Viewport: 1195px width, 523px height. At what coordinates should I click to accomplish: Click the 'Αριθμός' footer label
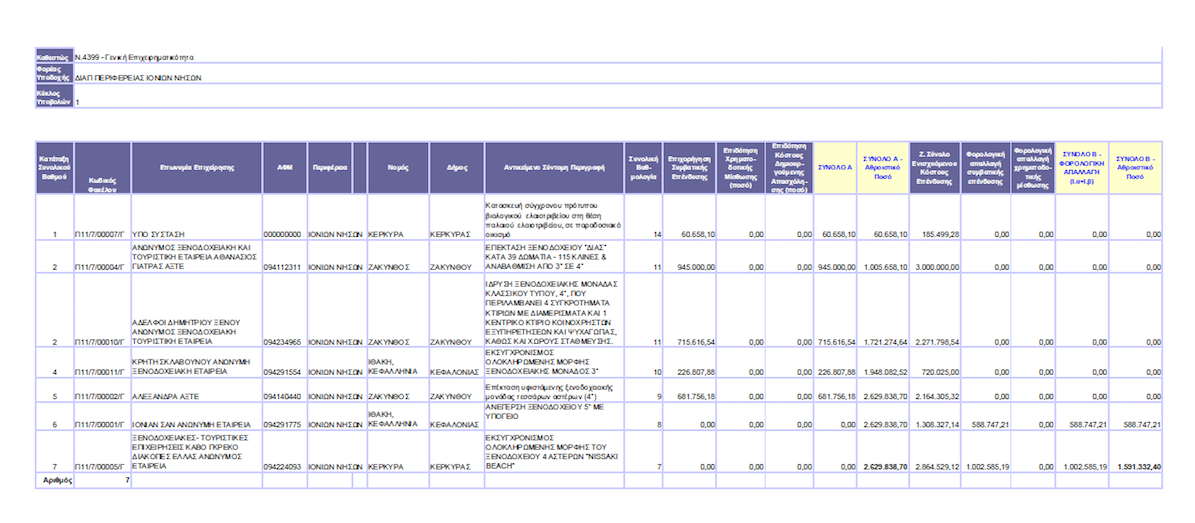point(57,480)
